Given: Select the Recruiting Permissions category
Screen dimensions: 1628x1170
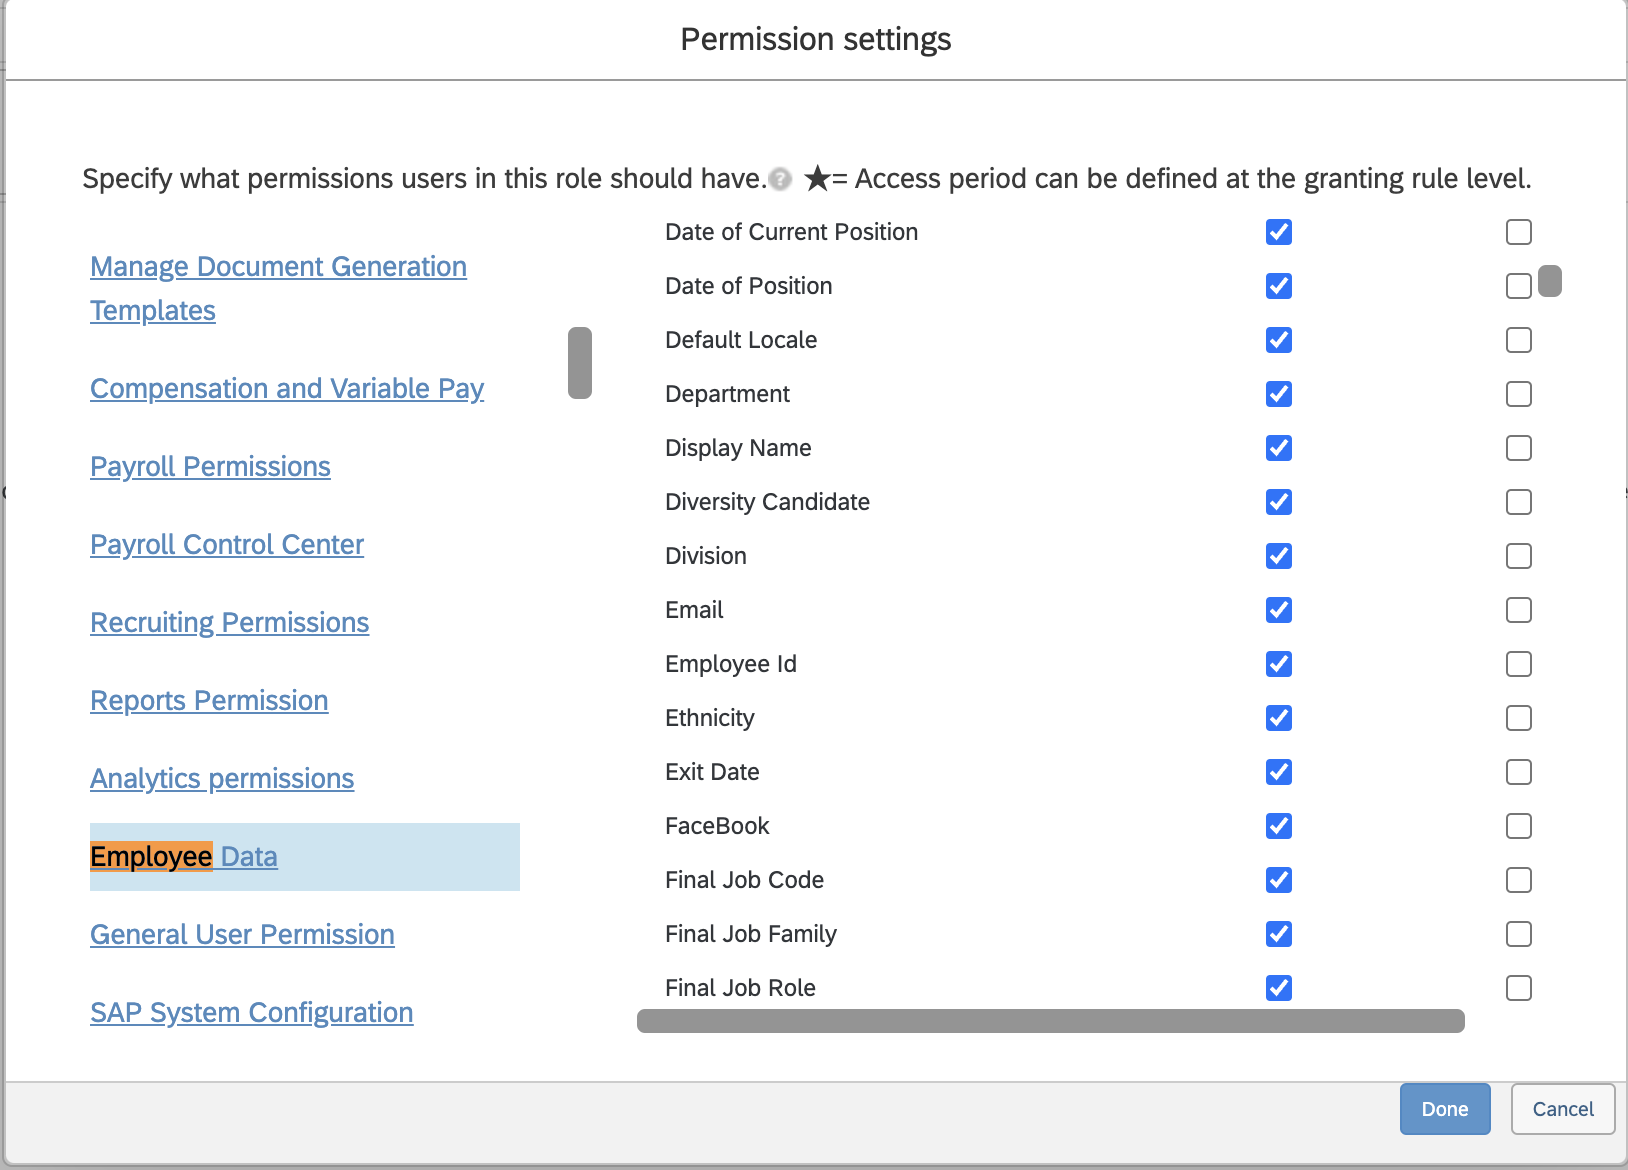Looking at the screenshot, I should click(229, 623).
